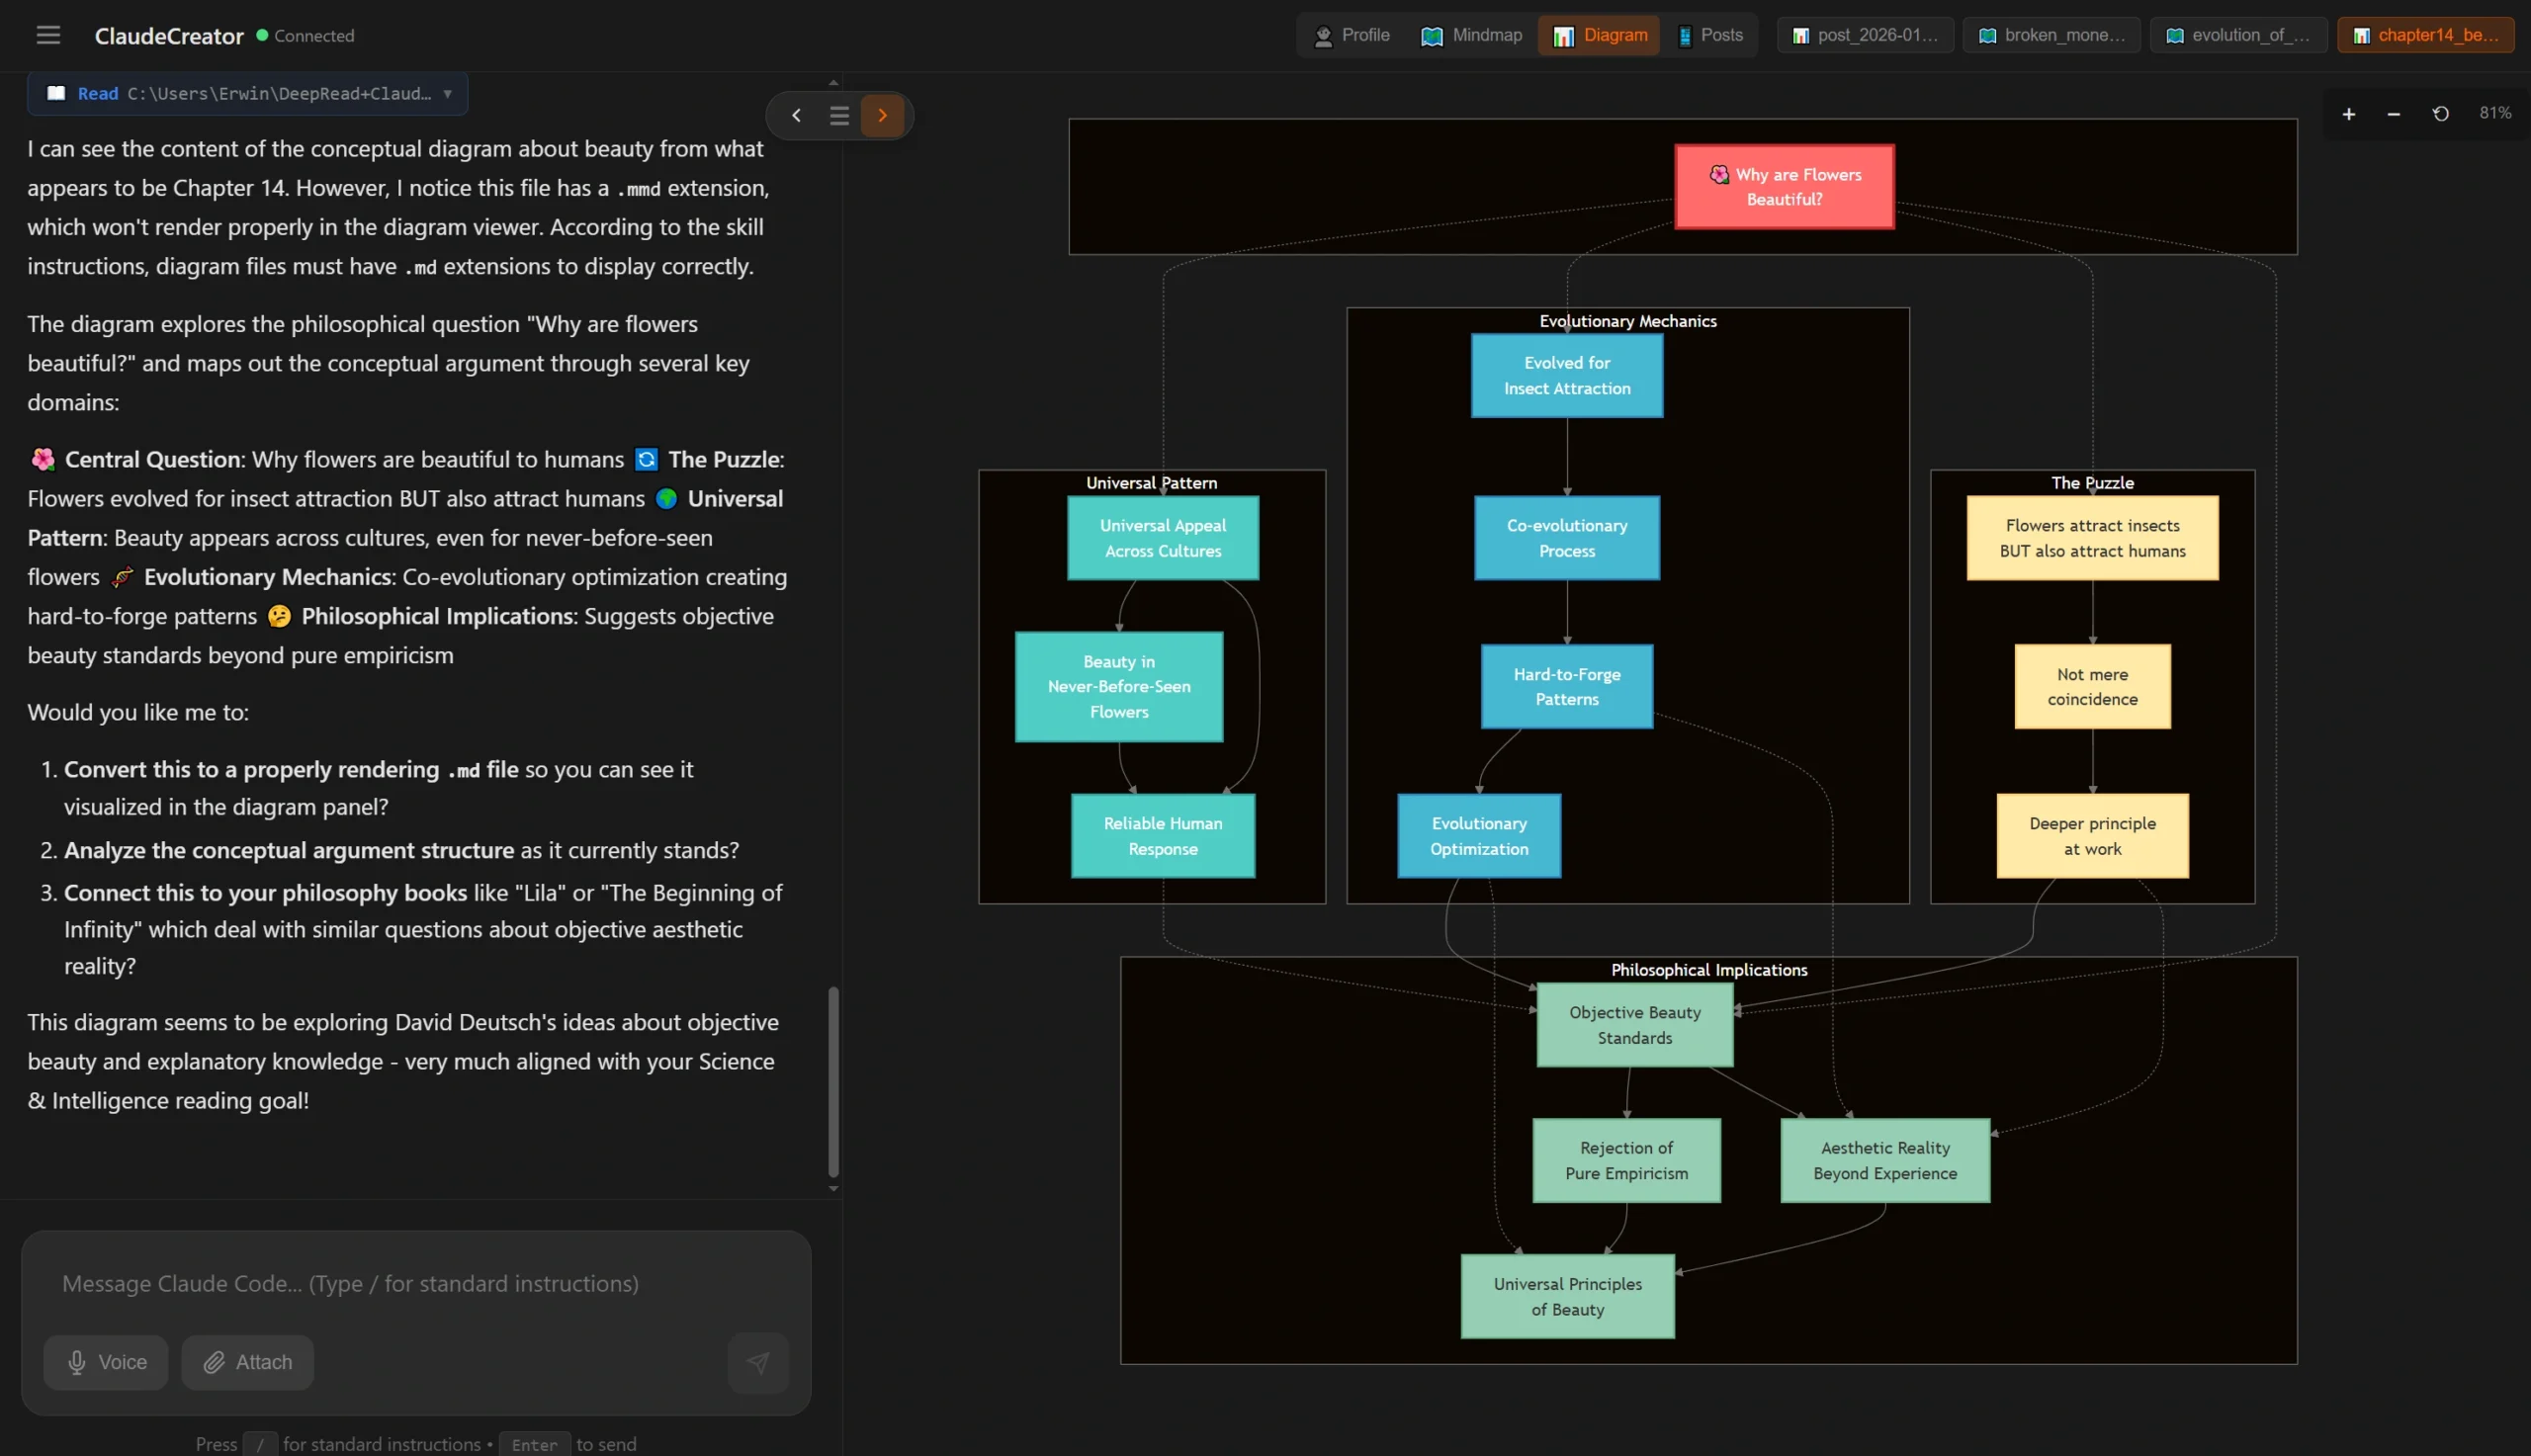
Task: Open the list icon in the navigation pill
Action: pyautogui.click(x=839, y=115)
